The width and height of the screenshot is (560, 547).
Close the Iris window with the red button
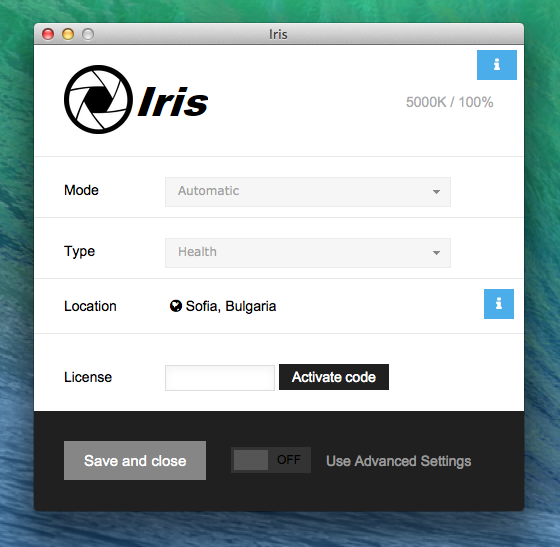click(x=48, y=34)
